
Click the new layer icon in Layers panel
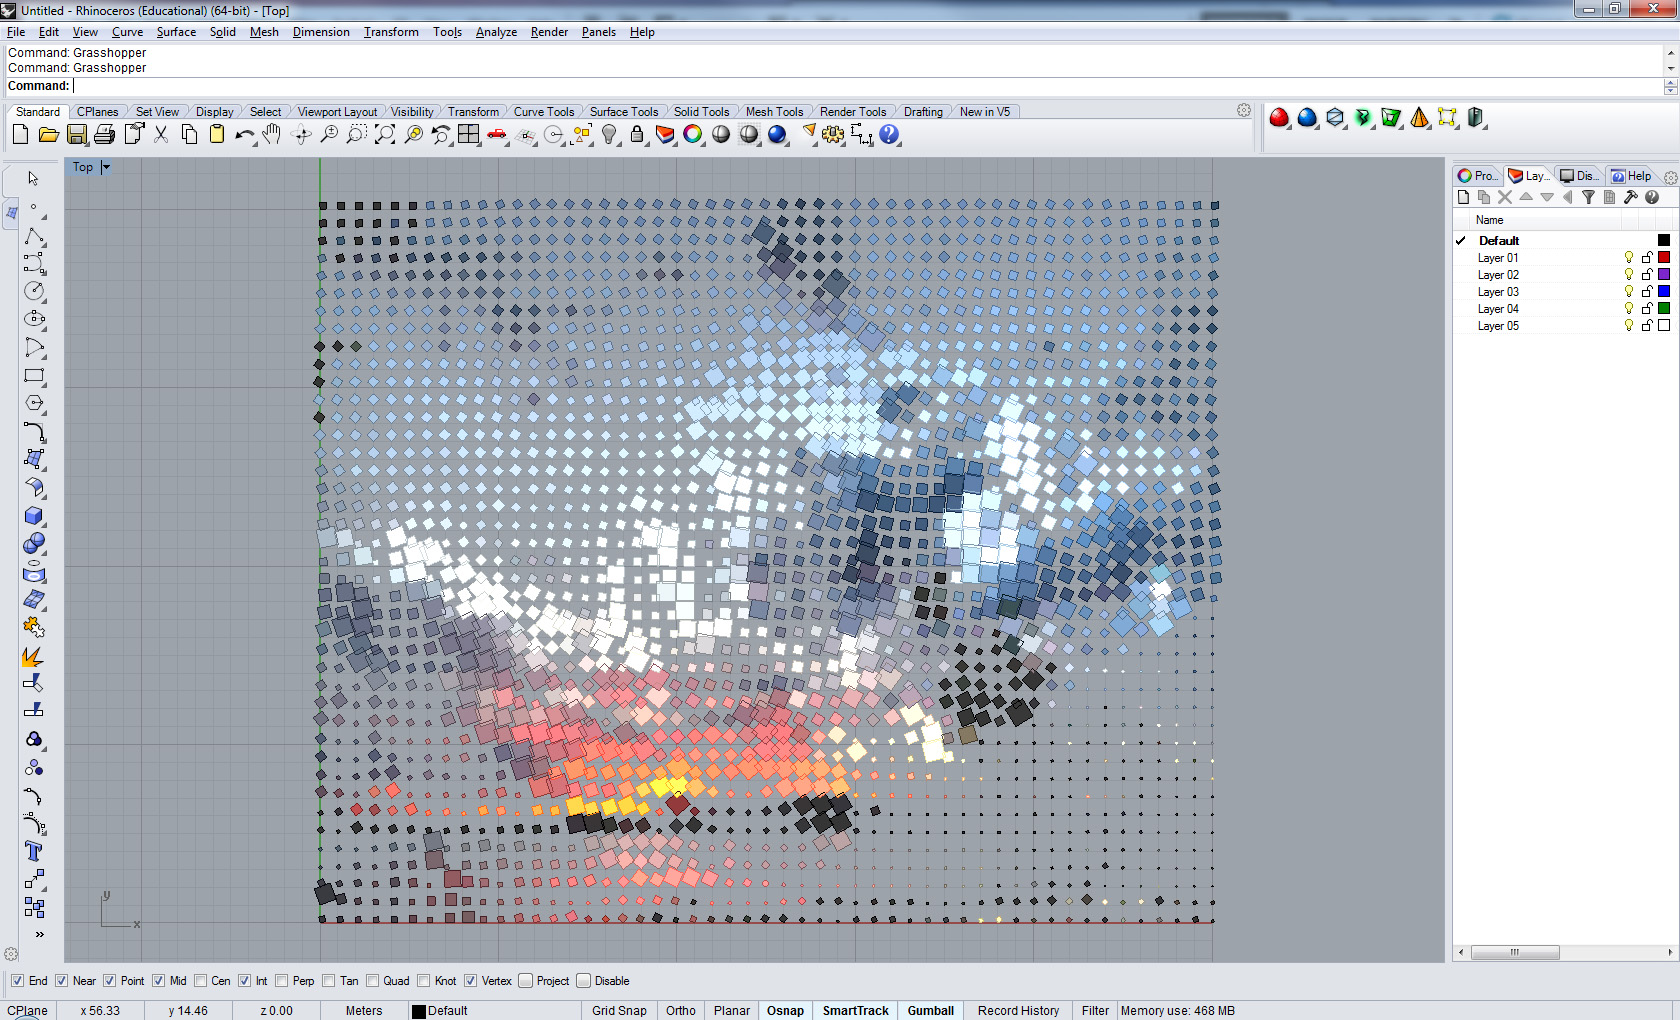click(x=1464, y=198)
